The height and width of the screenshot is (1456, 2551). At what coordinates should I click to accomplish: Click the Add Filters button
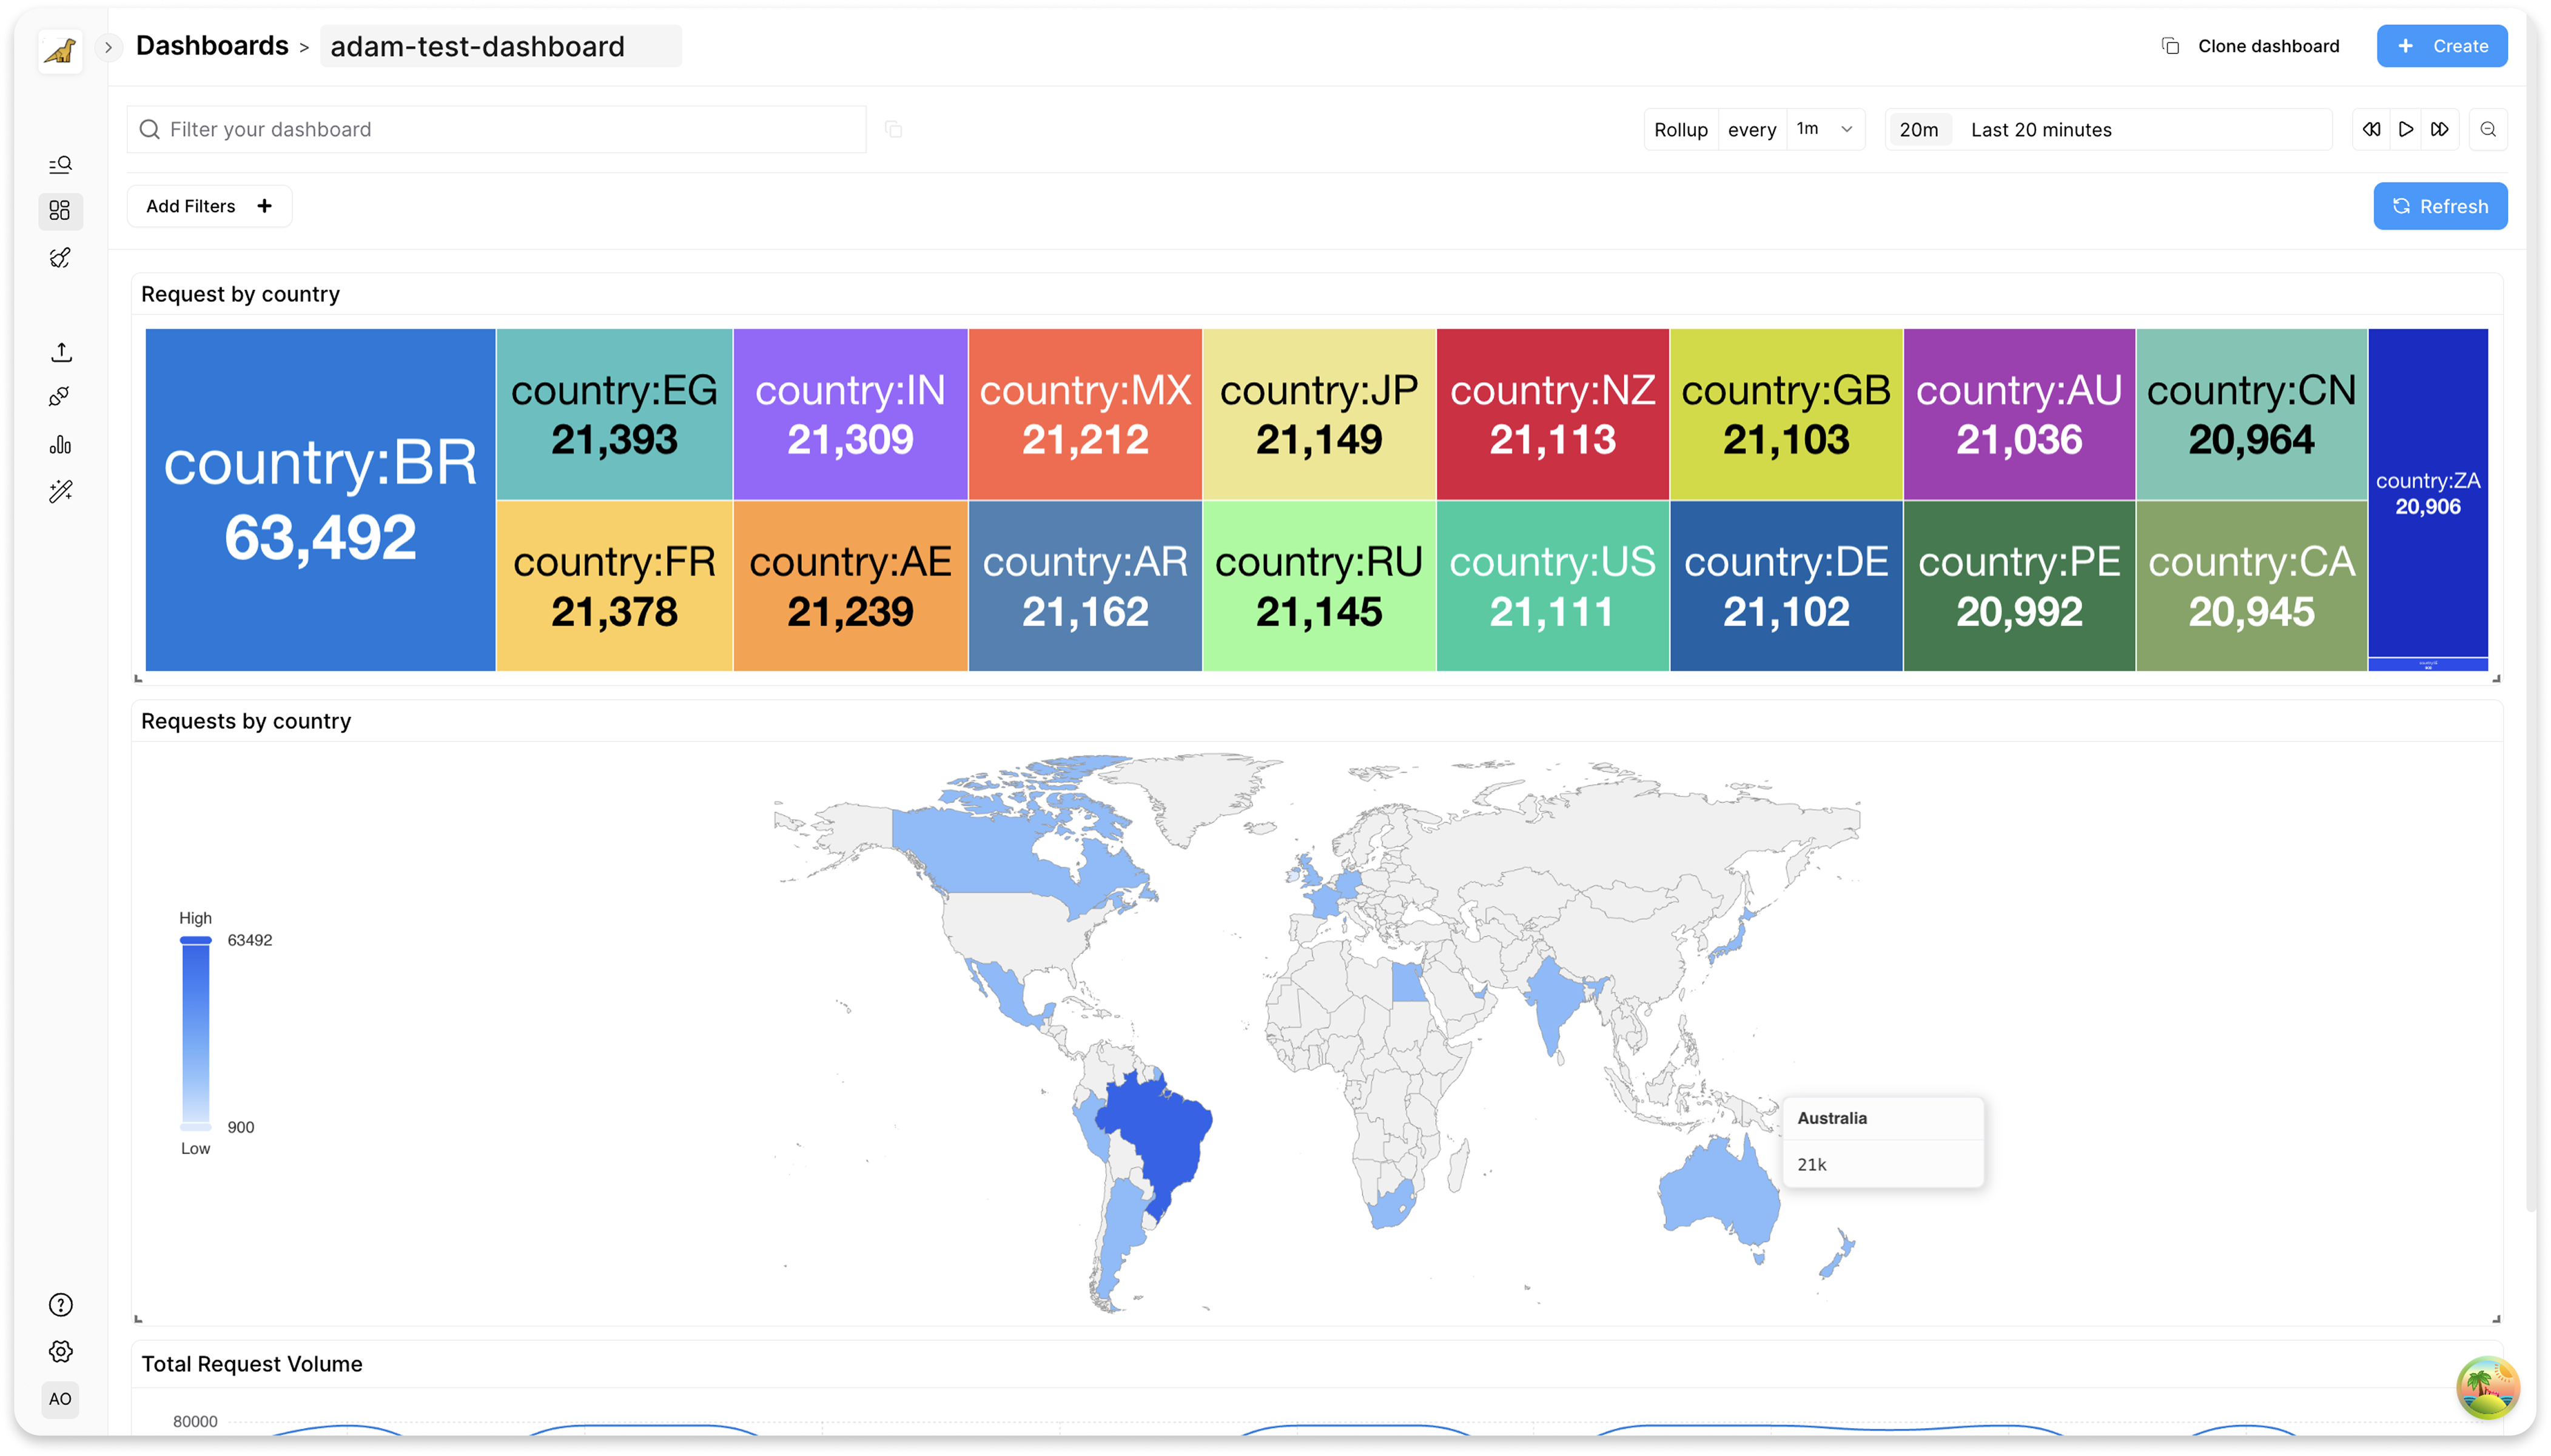(209, 206)
